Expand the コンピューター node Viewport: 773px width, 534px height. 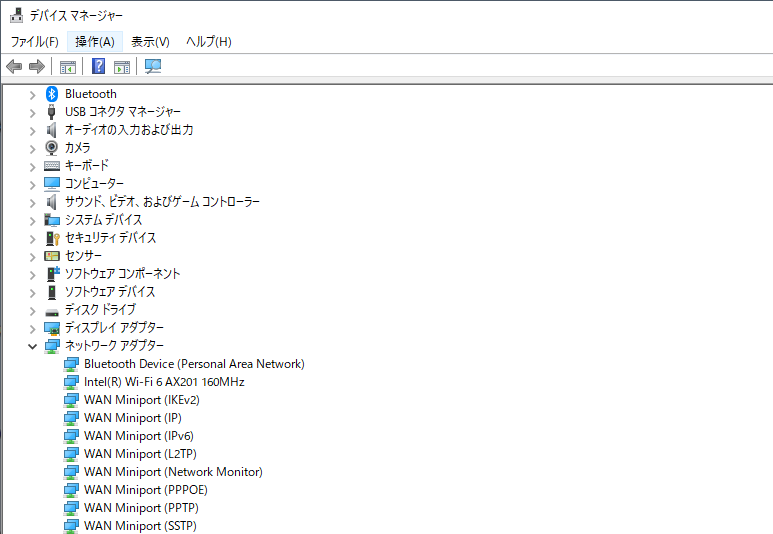click(33, 185)
